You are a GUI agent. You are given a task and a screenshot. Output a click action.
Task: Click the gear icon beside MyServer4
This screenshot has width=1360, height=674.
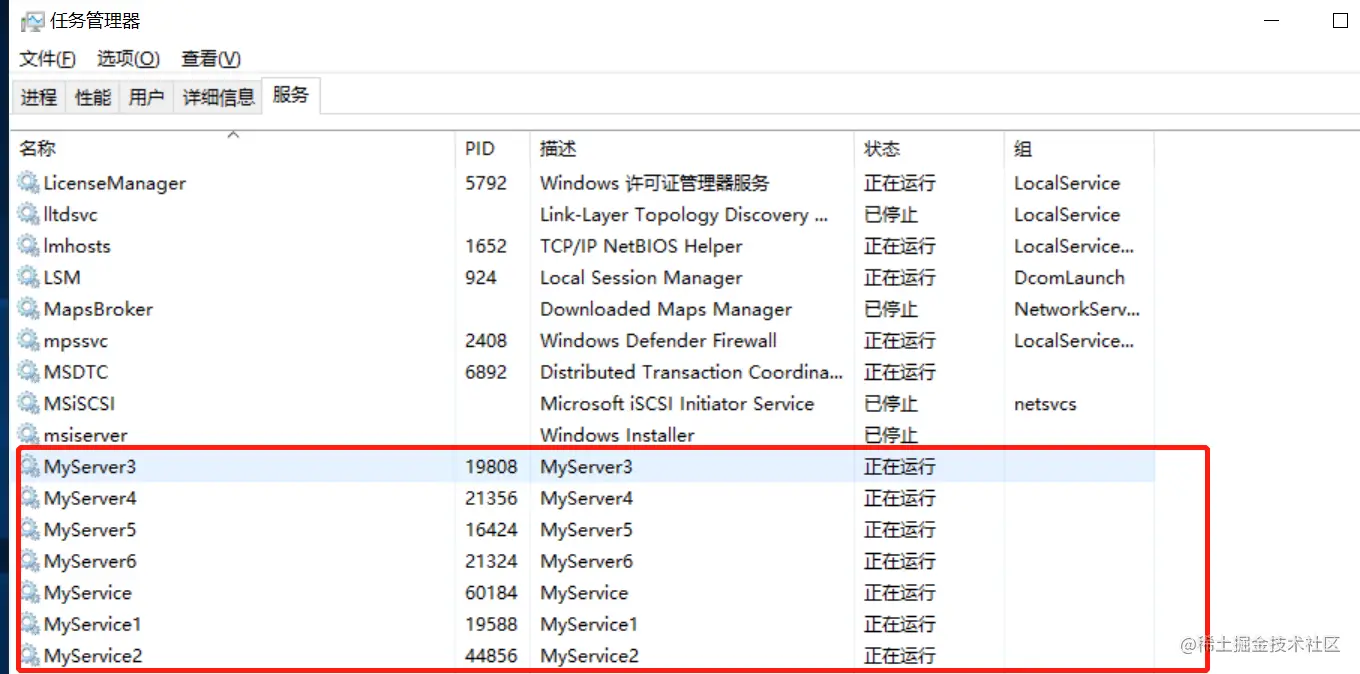click(28, 498)
